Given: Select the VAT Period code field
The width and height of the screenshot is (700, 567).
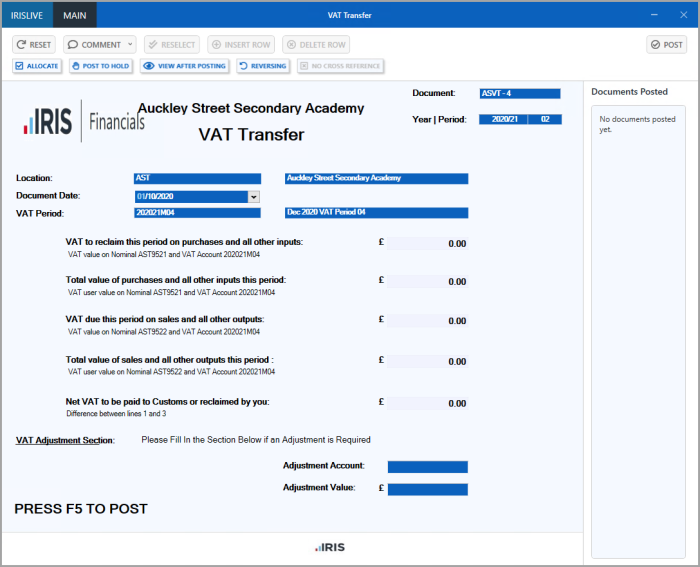Looking at the screenshot, I should (x=196, y=213).
